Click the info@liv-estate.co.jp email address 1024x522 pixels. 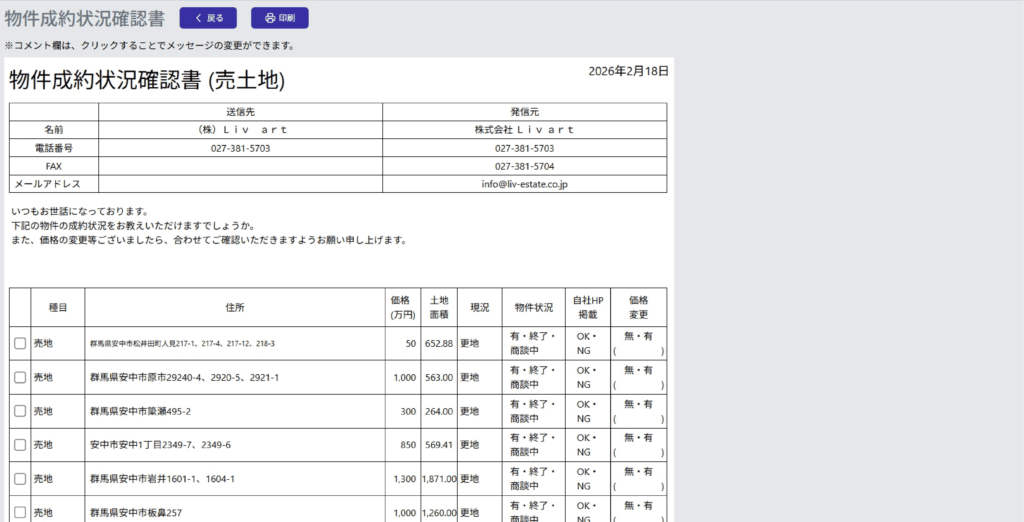(x=524, y=184)
